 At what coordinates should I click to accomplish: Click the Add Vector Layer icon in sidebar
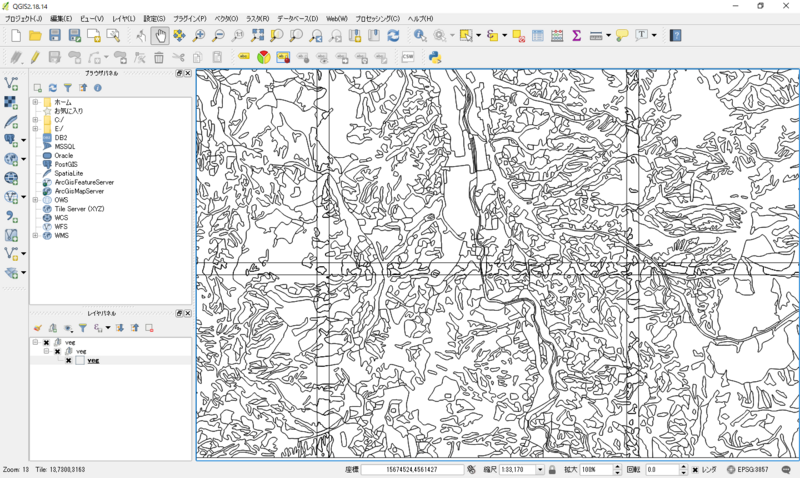[x=11, y=84]
